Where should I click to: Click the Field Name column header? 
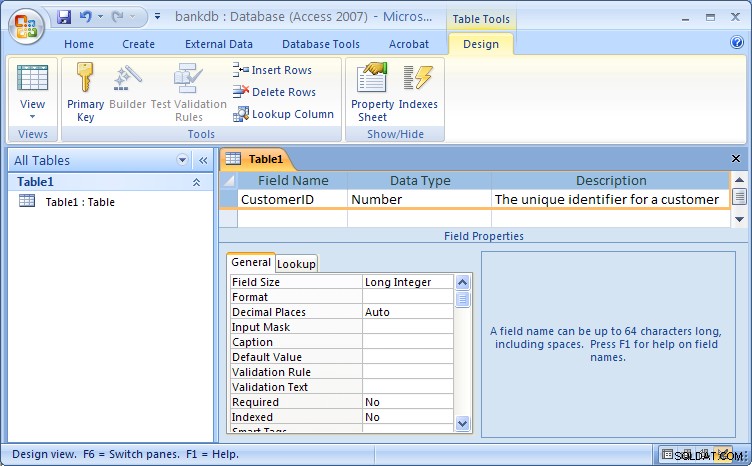click(x=293, y=180)
